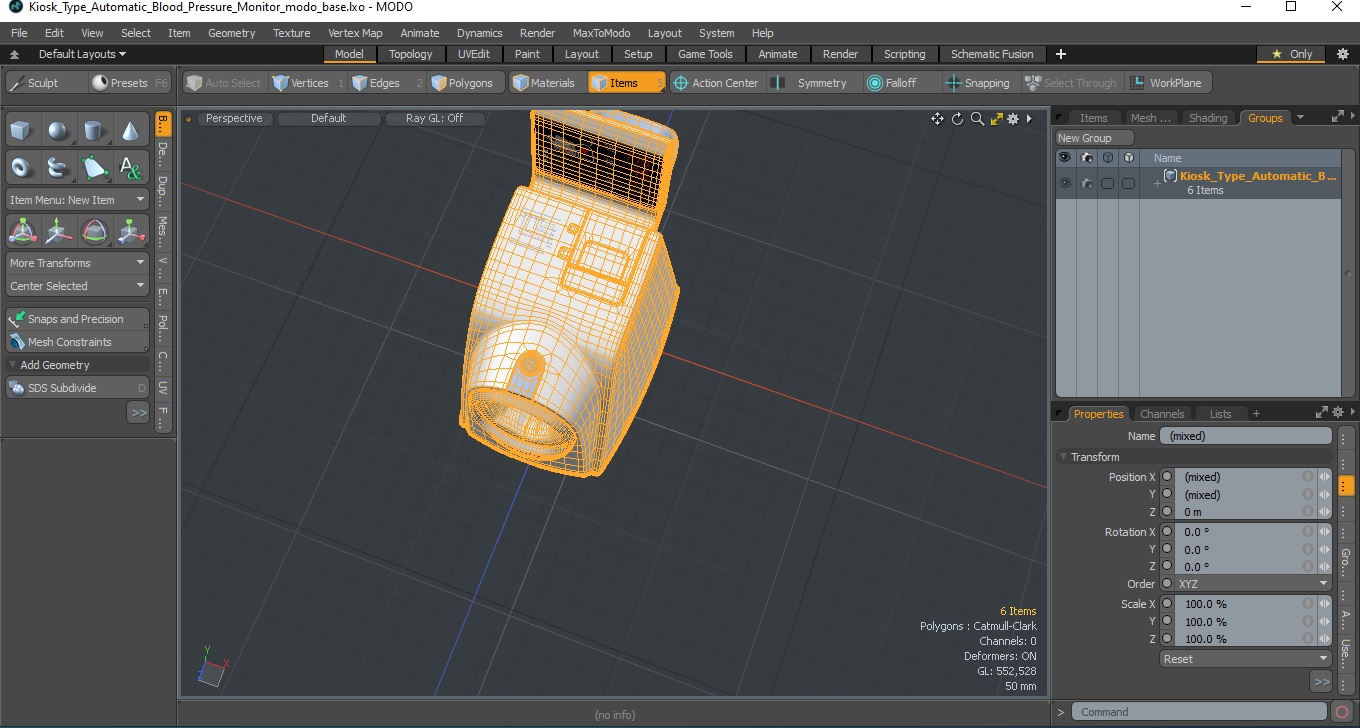The height and width of the screenshot is (728, 1360).
Task: Select the spiral Tube tool
Action: pos(59,167)
